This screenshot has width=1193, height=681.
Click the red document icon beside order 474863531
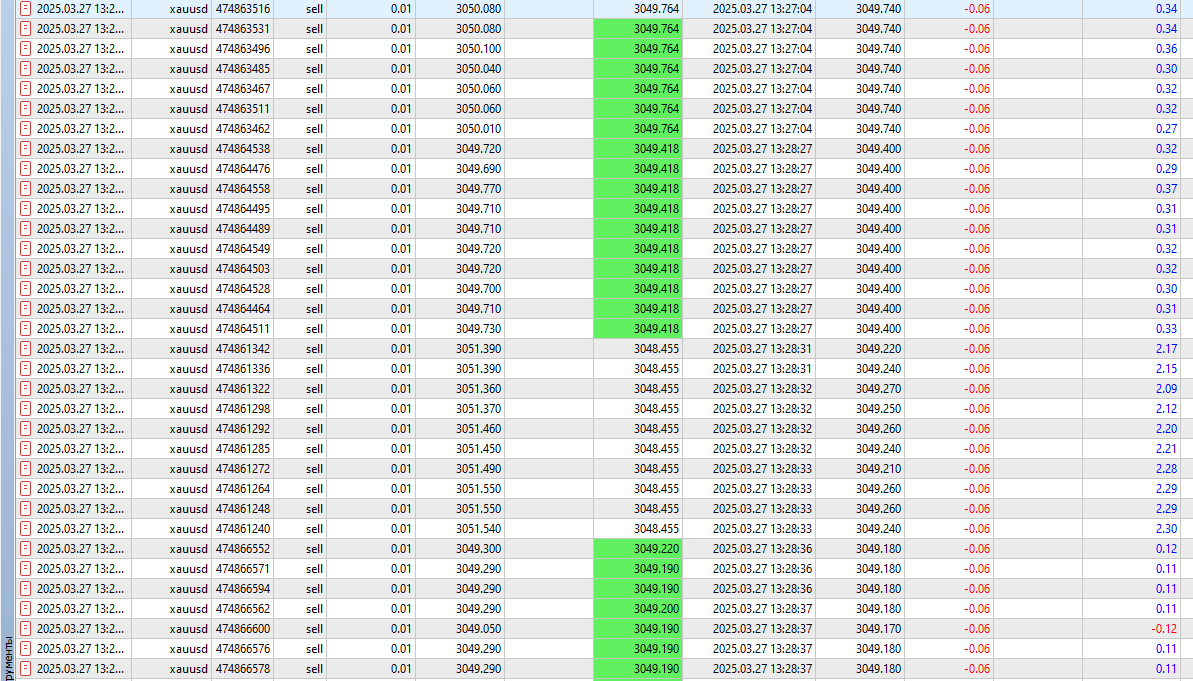[25, 29]
